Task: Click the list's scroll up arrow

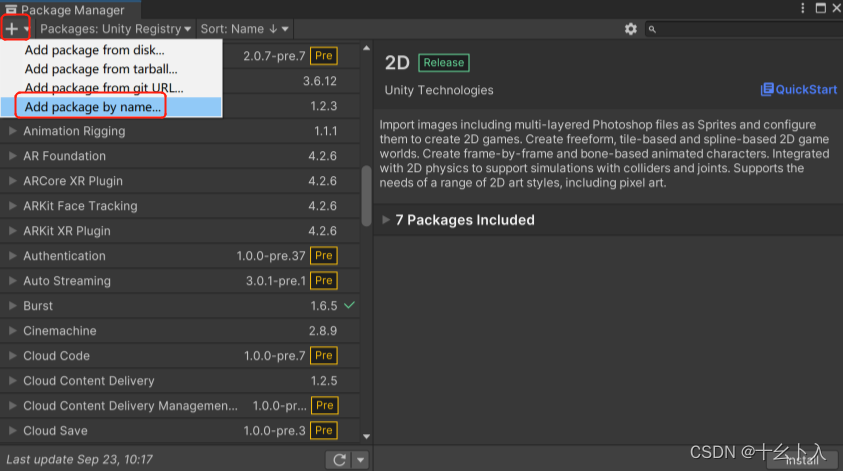Action: [x=367, y=48]
